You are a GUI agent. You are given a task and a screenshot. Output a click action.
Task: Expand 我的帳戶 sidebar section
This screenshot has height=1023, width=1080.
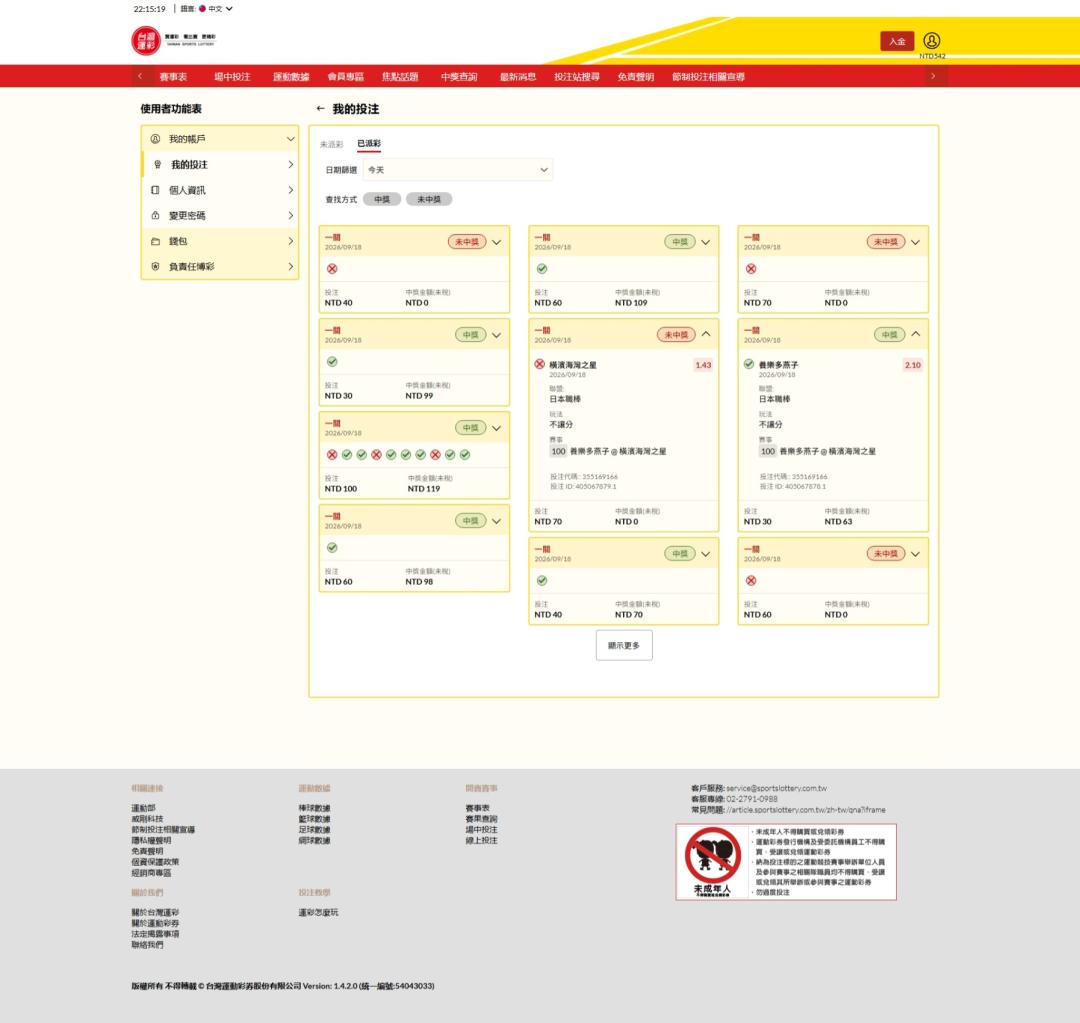pos(220,139)
